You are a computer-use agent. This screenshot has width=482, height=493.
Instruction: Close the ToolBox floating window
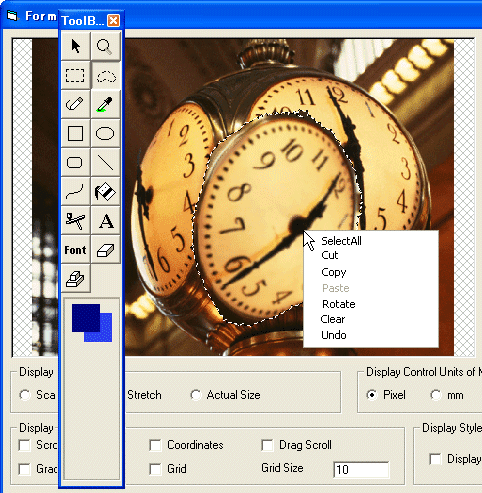[113, 21]
